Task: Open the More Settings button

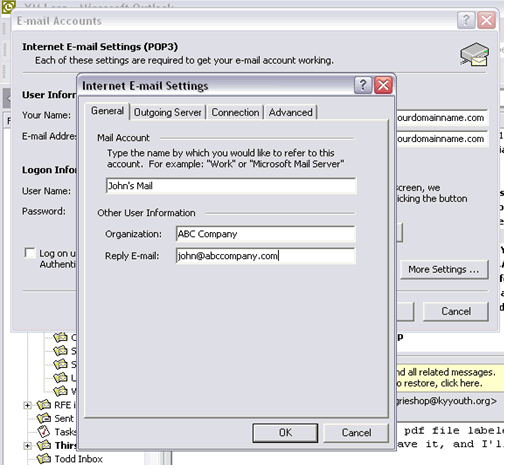Action: 444,269
